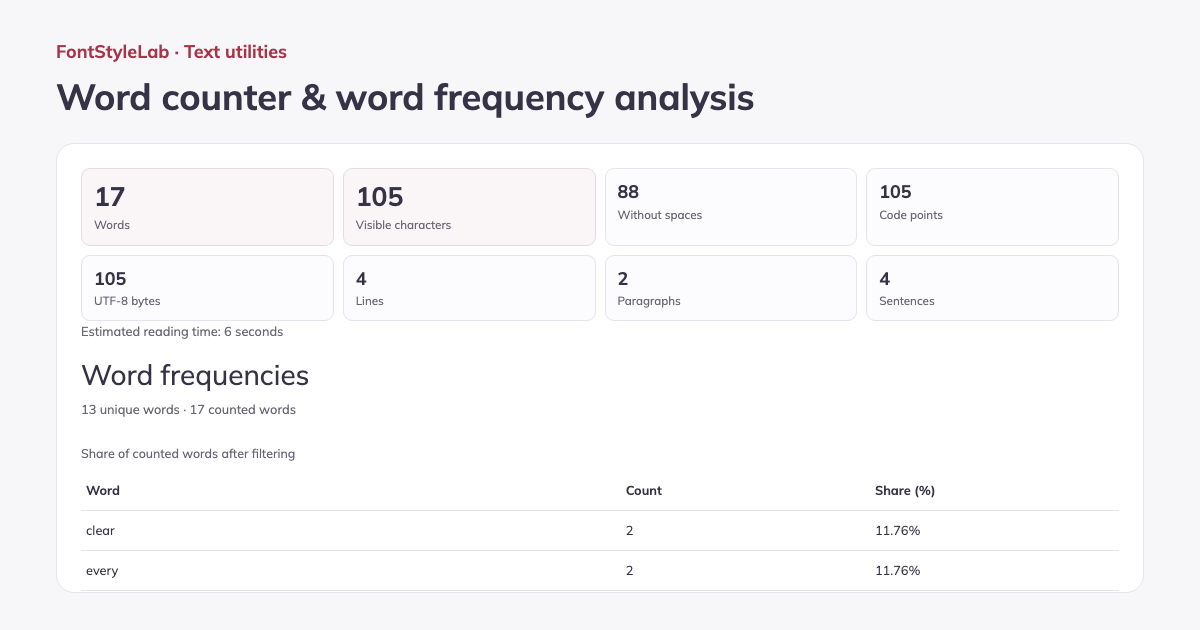This screenshot has height=630, width=1200.
Task: Click the count value for 'clear'
Action: [x=630, y=531]
